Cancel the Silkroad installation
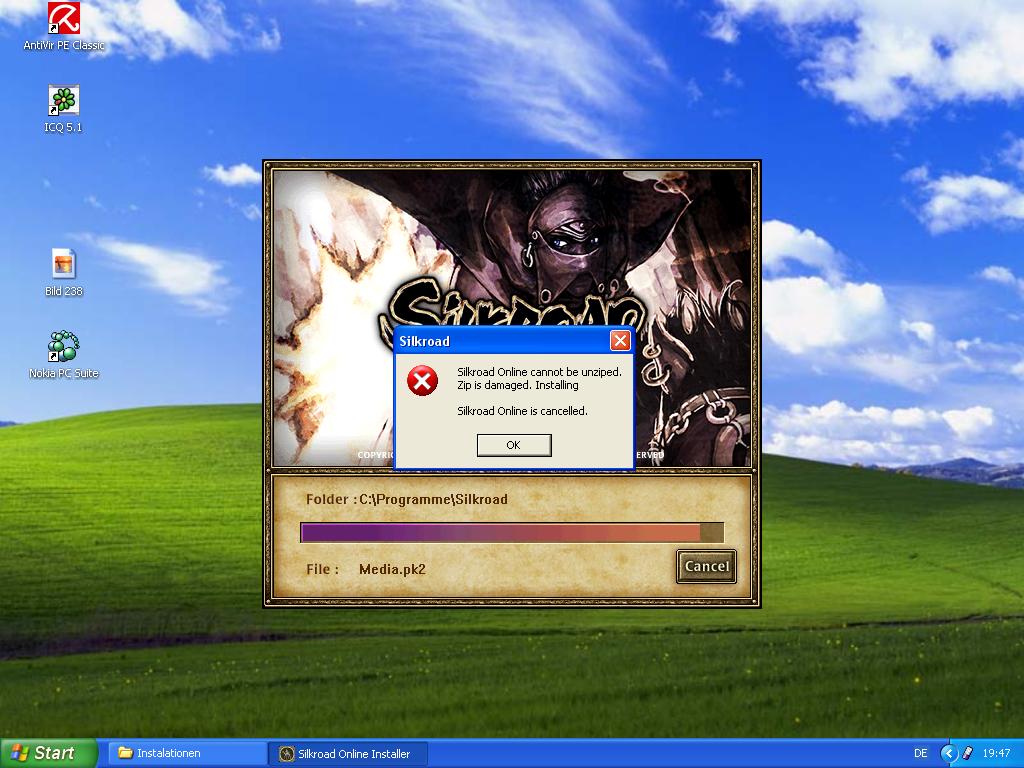 [706, 566]
